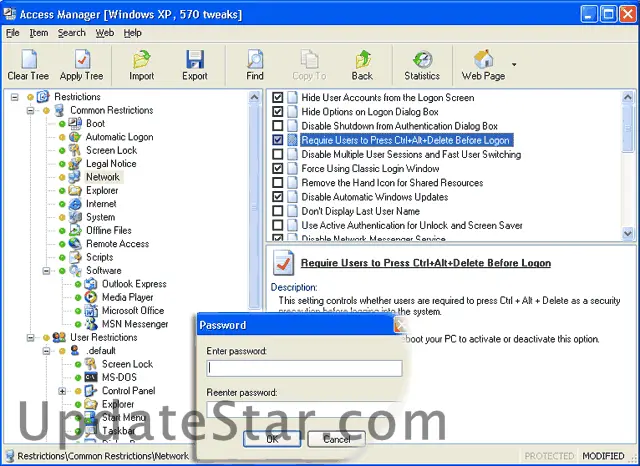Viewport: 640px width, 466px height.
Task: Expand the Control Panel node
Action: (62, 391)
